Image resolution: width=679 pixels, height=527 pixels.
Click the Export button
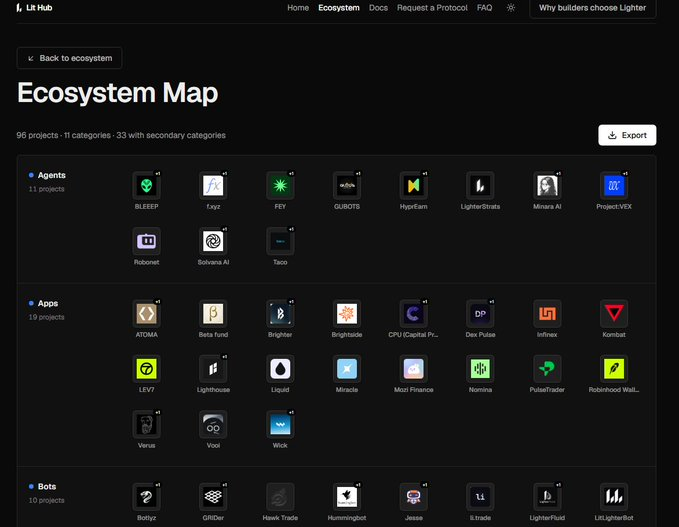point(627,135)
